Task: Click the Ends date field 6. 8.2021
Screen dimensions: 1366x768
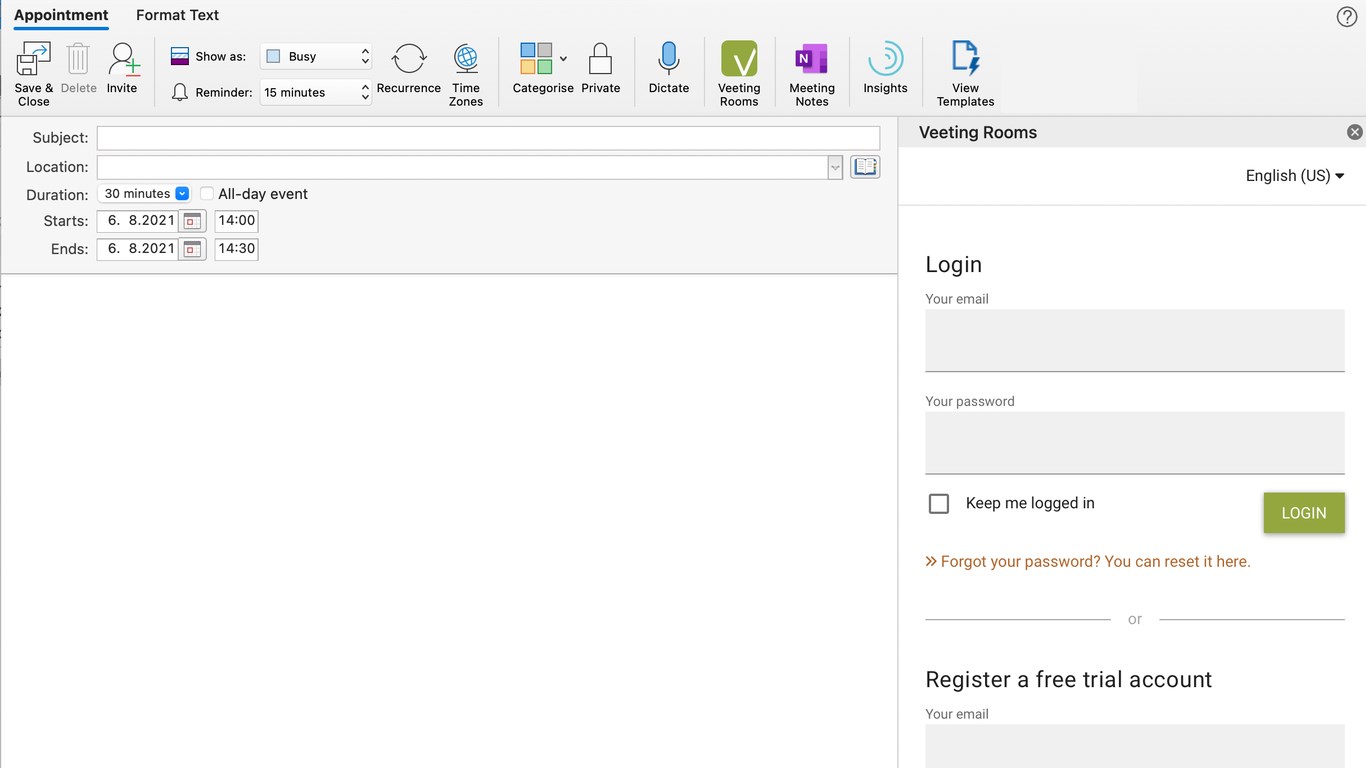Action: point(138,249)
